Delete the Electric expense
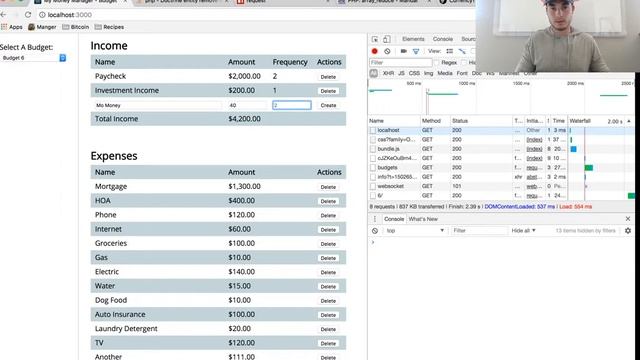640x360 pixels. 328,272
